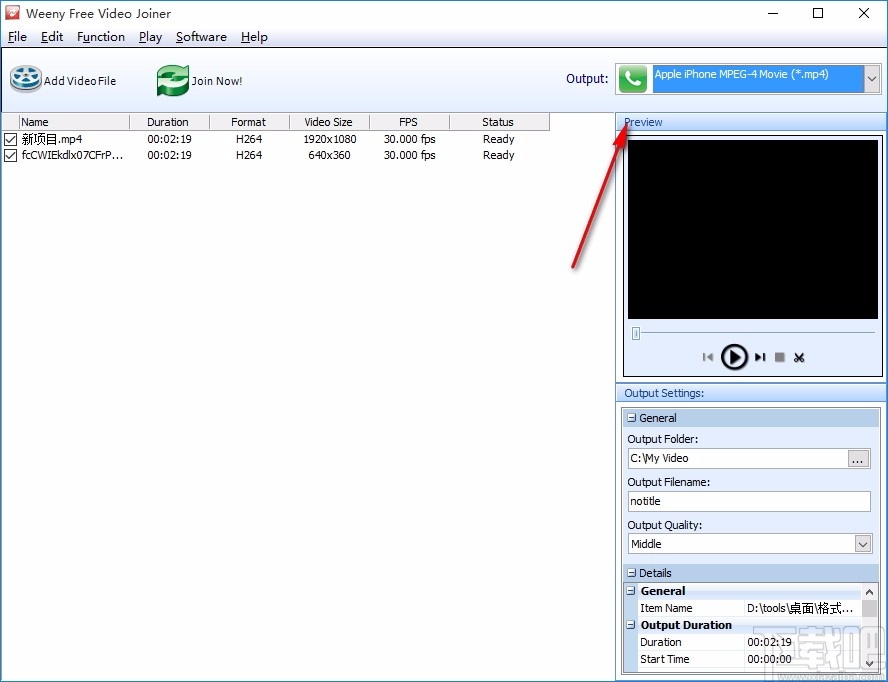This screenshot has width=888, height=682.
Task: Click the skip-to-next icon in preview controls
Action: click(x=759, y=357)
